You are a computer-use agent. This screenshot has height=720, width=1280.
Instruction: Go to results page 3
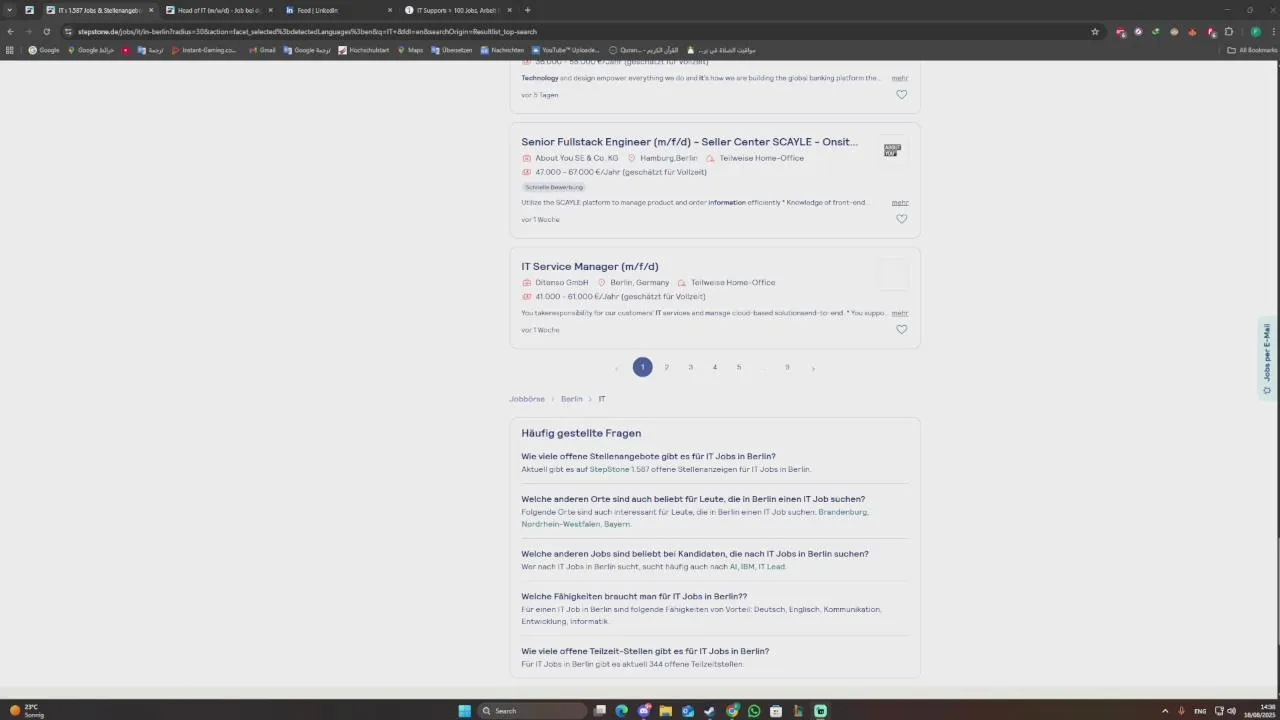click(x=690, y=367)
